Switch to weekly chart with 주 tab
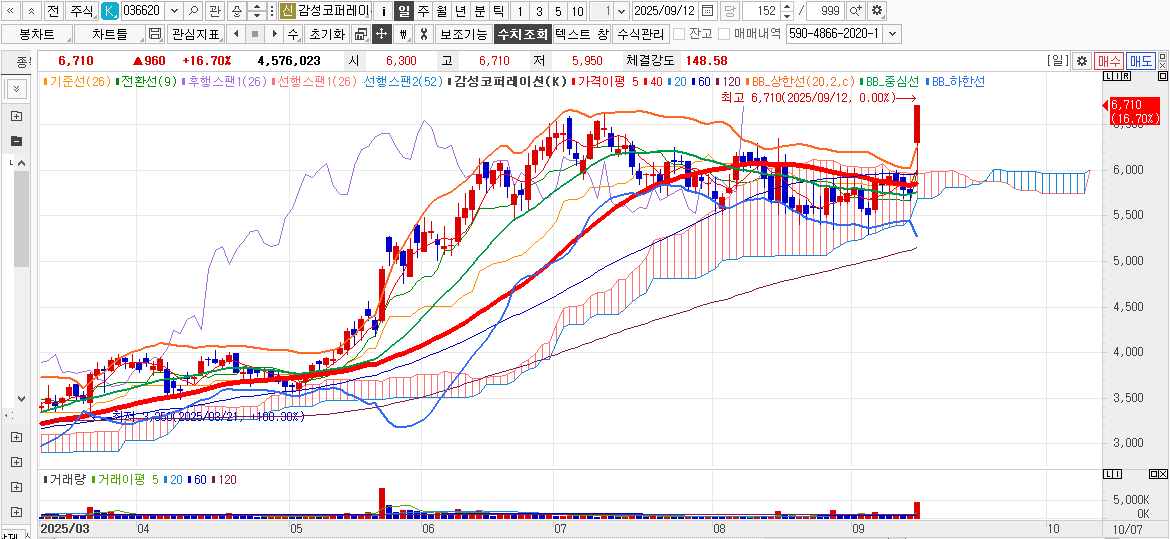The height and width of the screenshot is (539, 1170). point(423,11)
